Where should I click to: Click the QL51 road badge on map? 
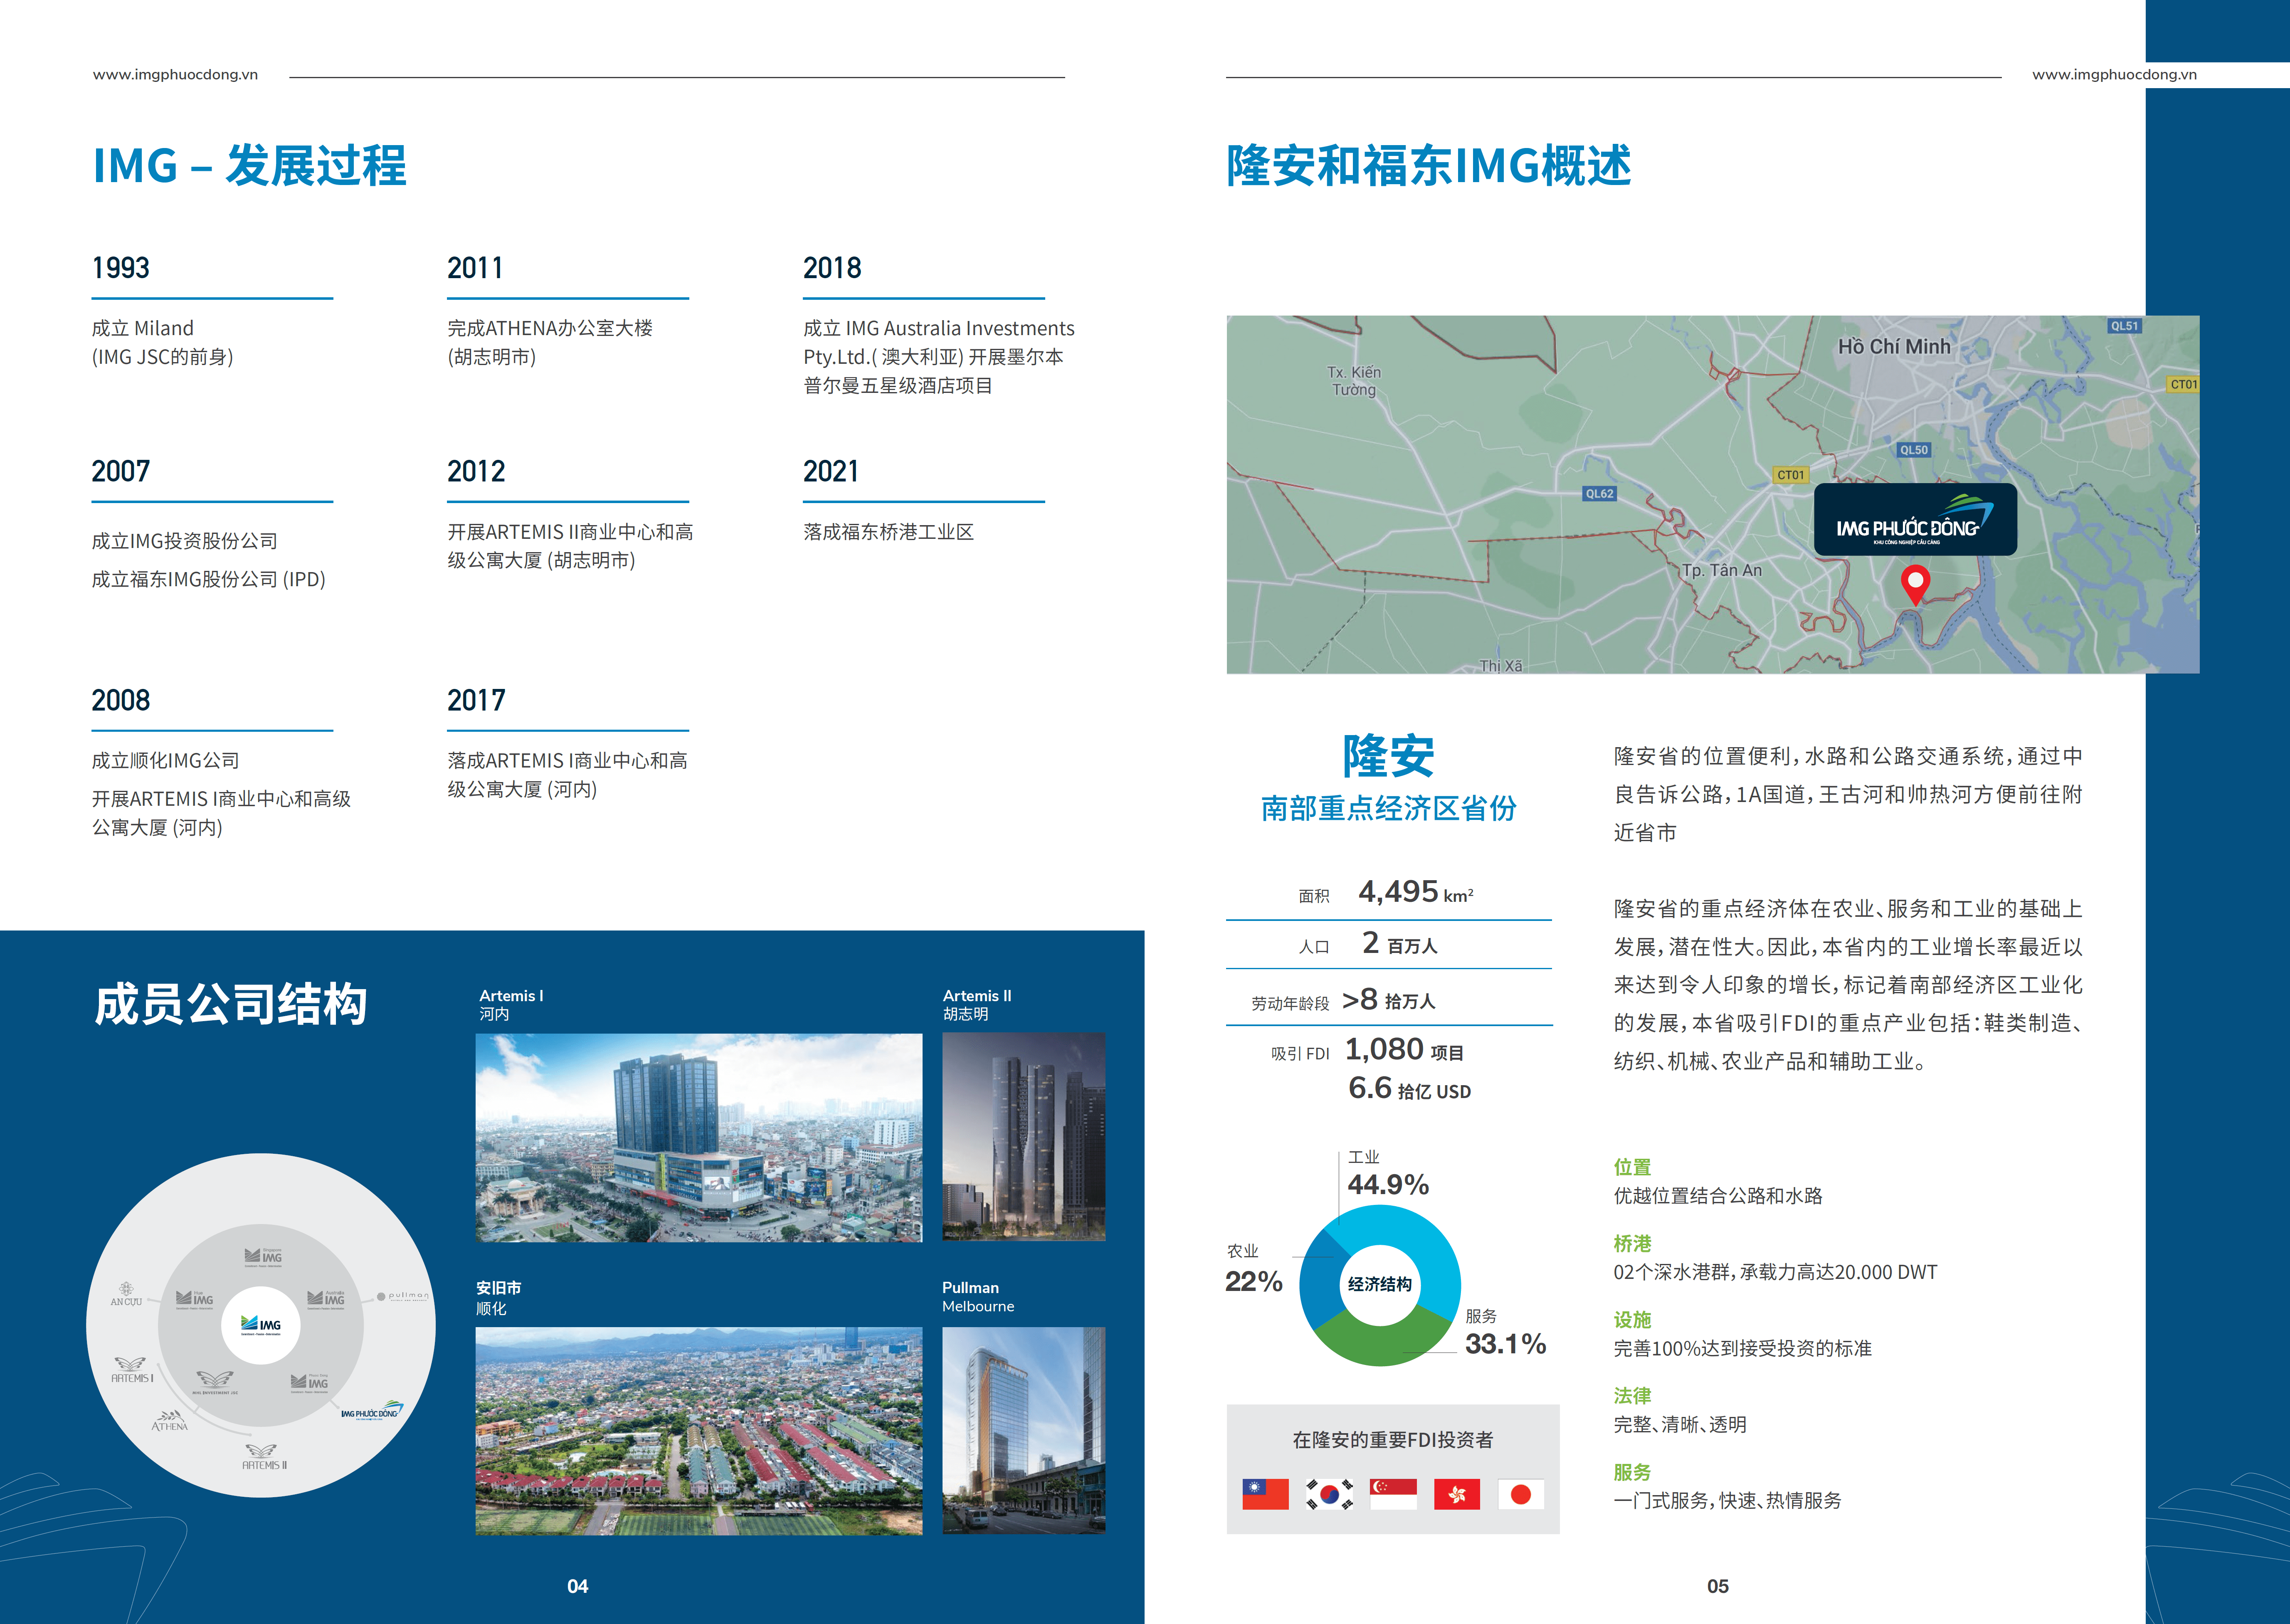click(x=2124, y=326)
